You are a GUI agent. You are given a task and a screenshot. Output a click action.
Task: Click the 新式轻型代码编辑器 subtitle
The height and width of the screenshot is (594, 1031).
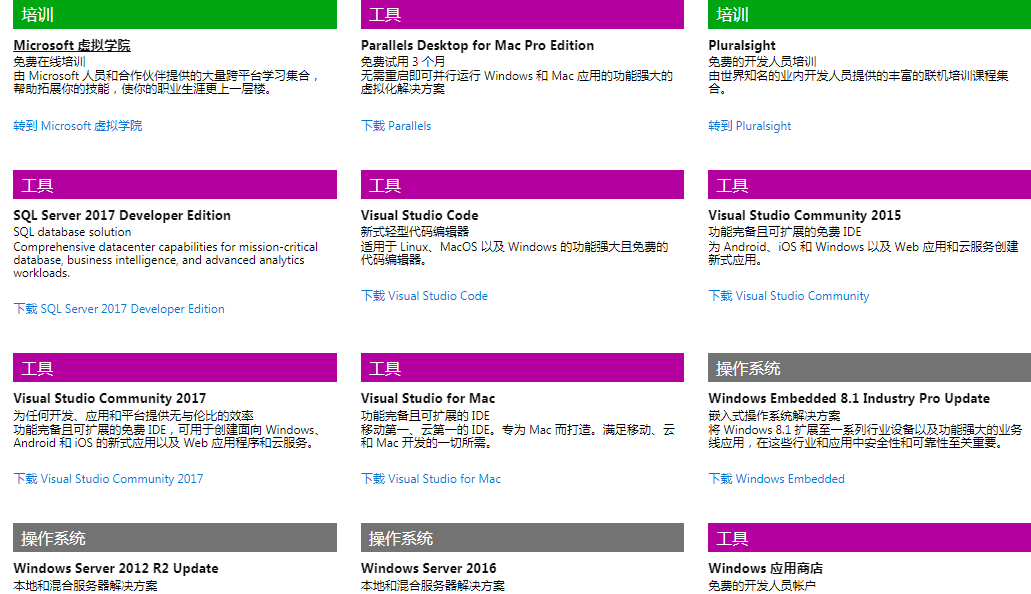(x=415, y=232)
